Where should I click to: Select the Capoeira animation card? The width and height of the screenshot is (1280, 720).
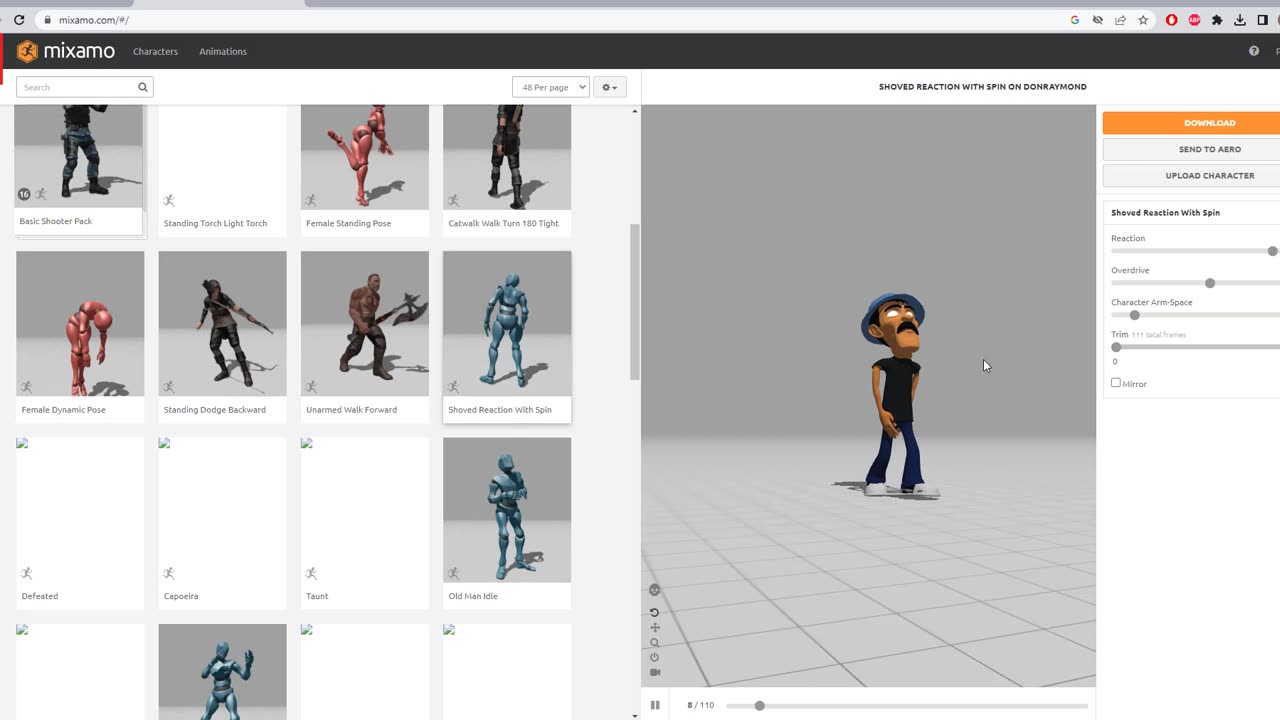tap(222, 523)
